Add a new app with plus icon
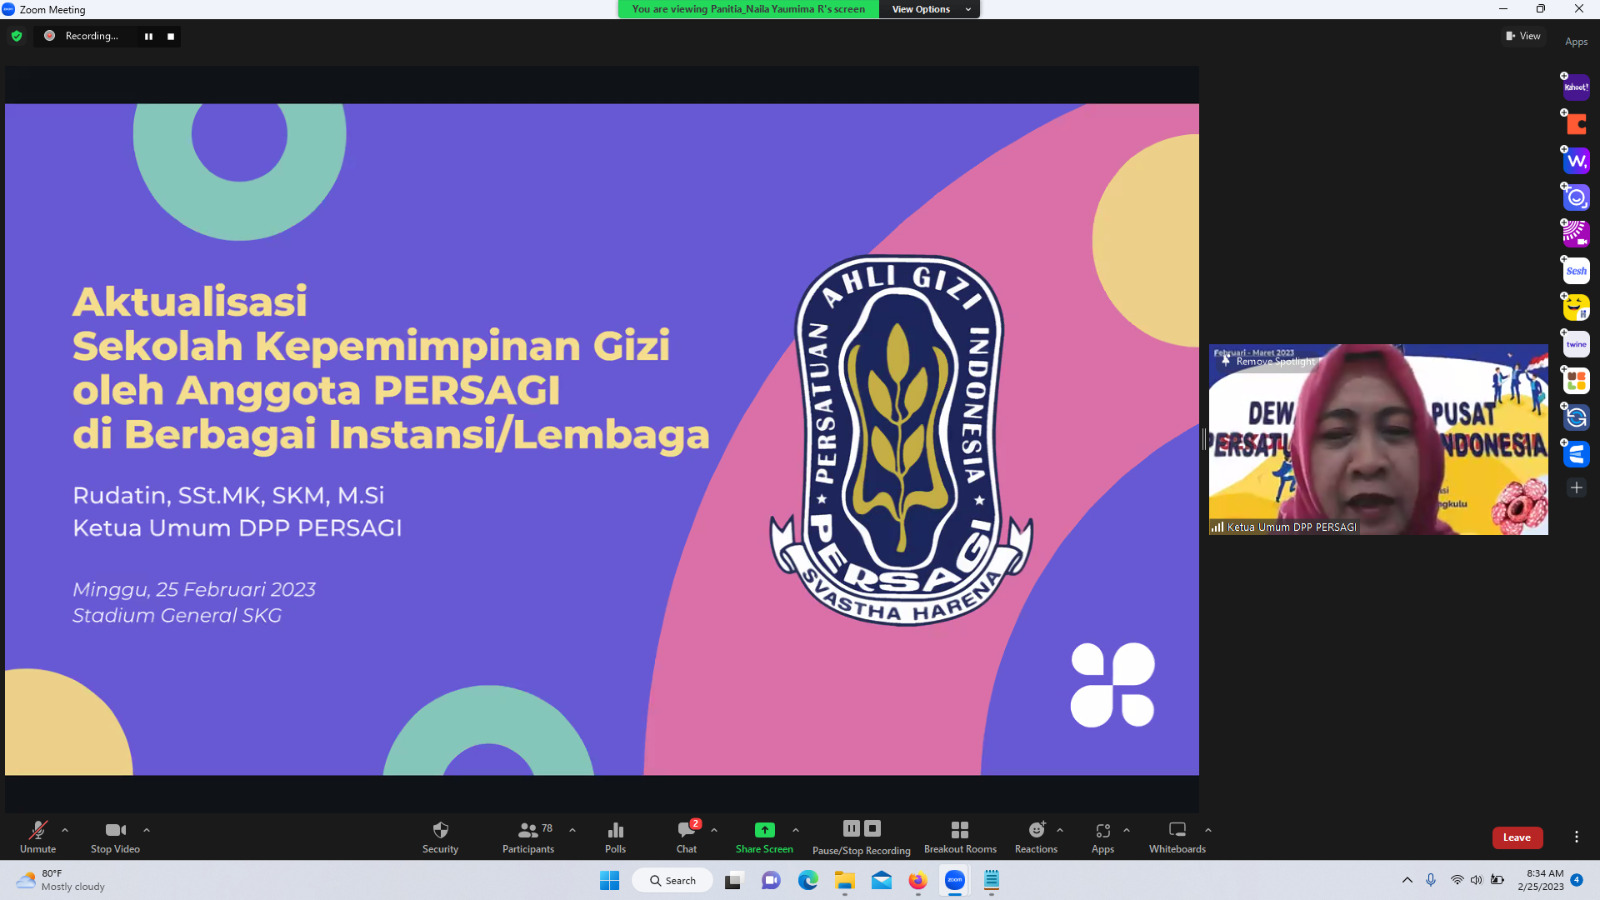The height and width of the screenshot is (900, 1600). (1576, 488)
